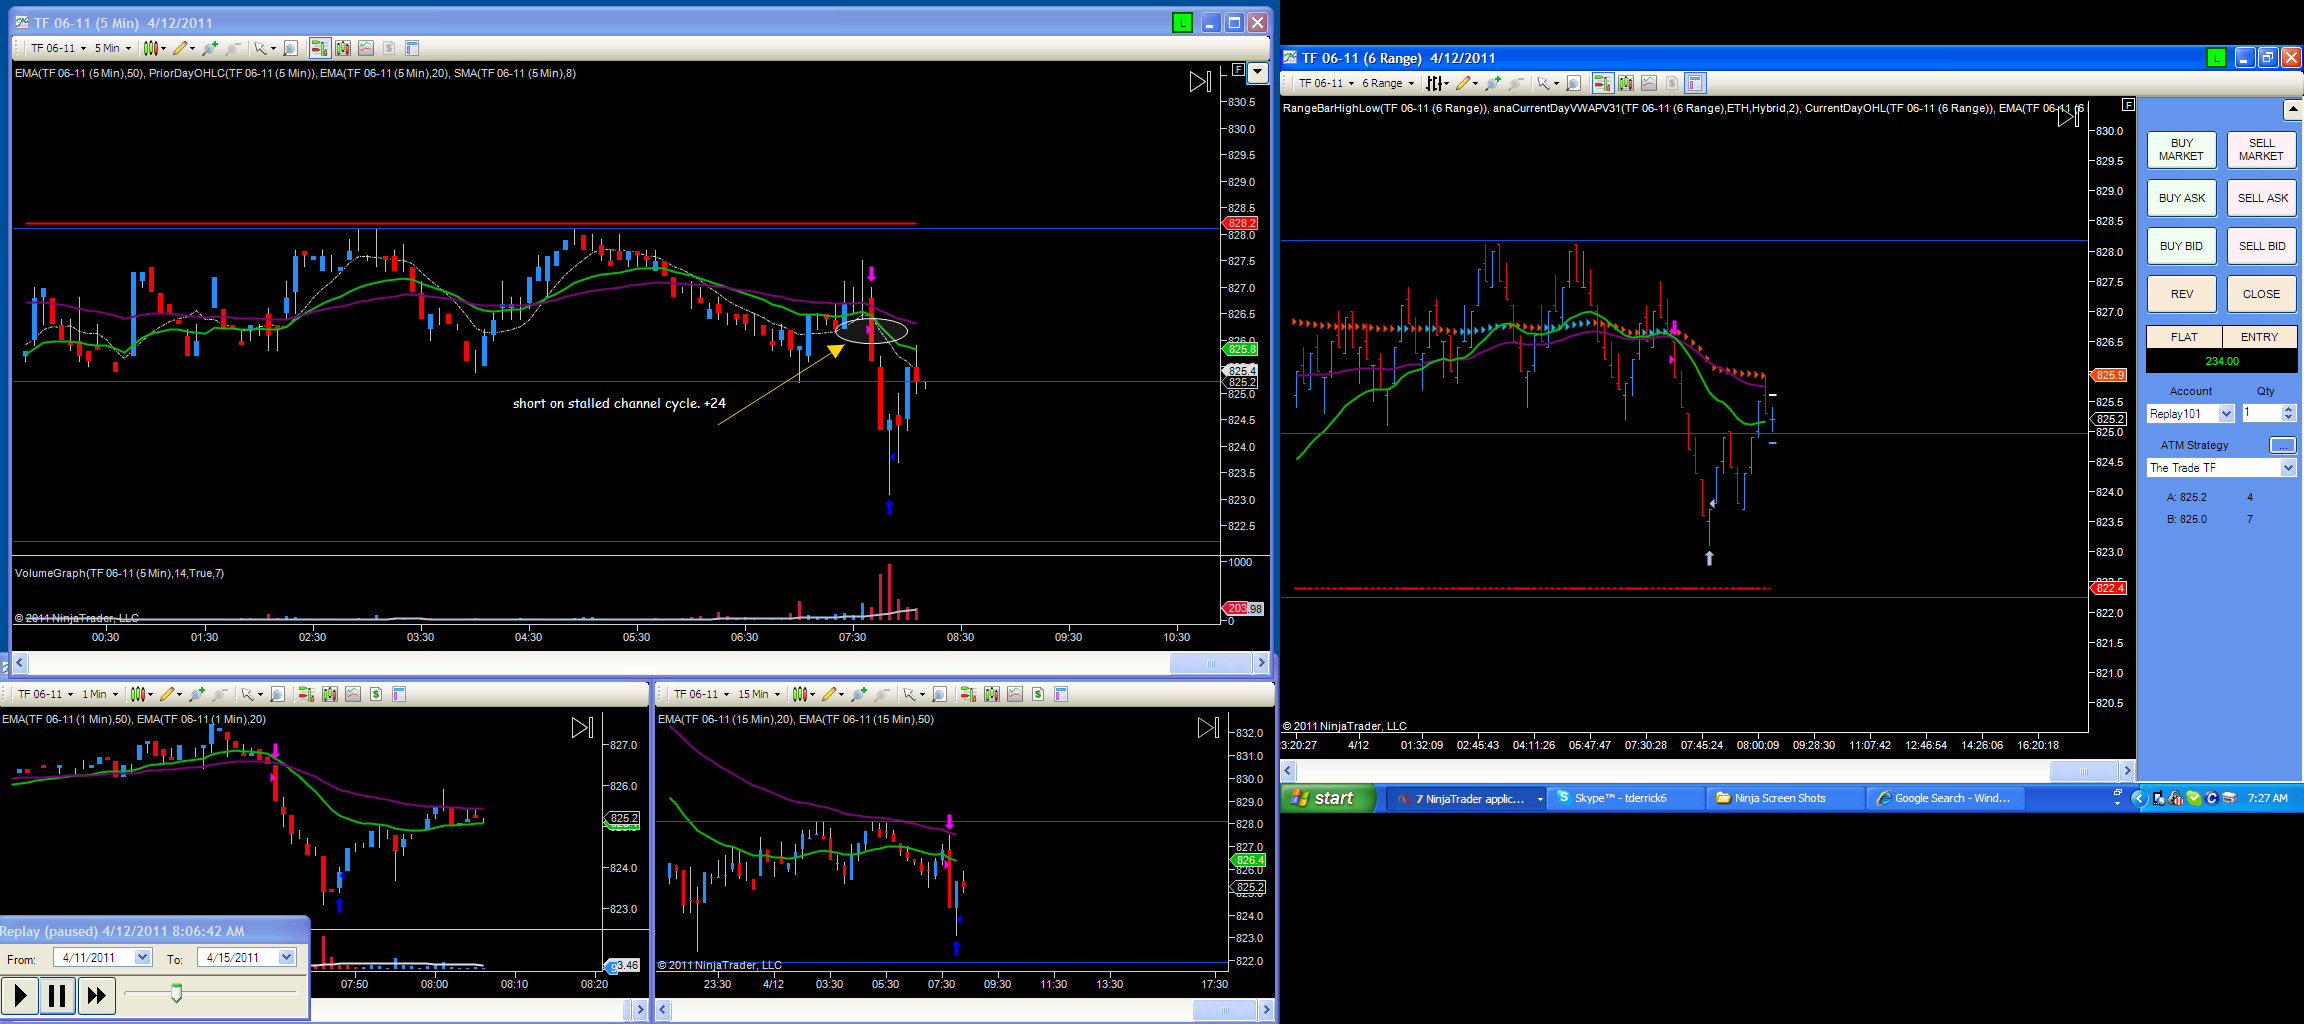This screenshot has width=2304, height=1024.
Task: Click horizontal scrollbar thumb of 6 Range chart
Action: tap(2084, 771)
